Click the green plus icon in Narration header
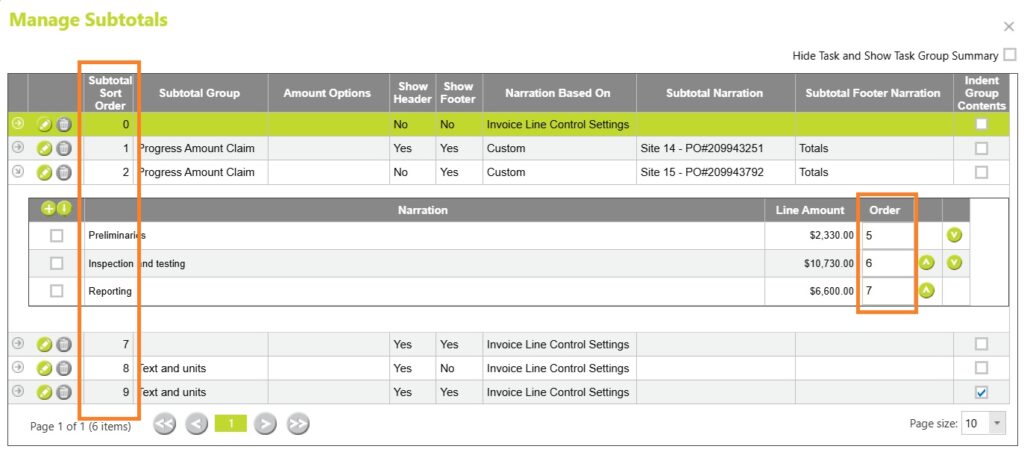 point(47,210)
